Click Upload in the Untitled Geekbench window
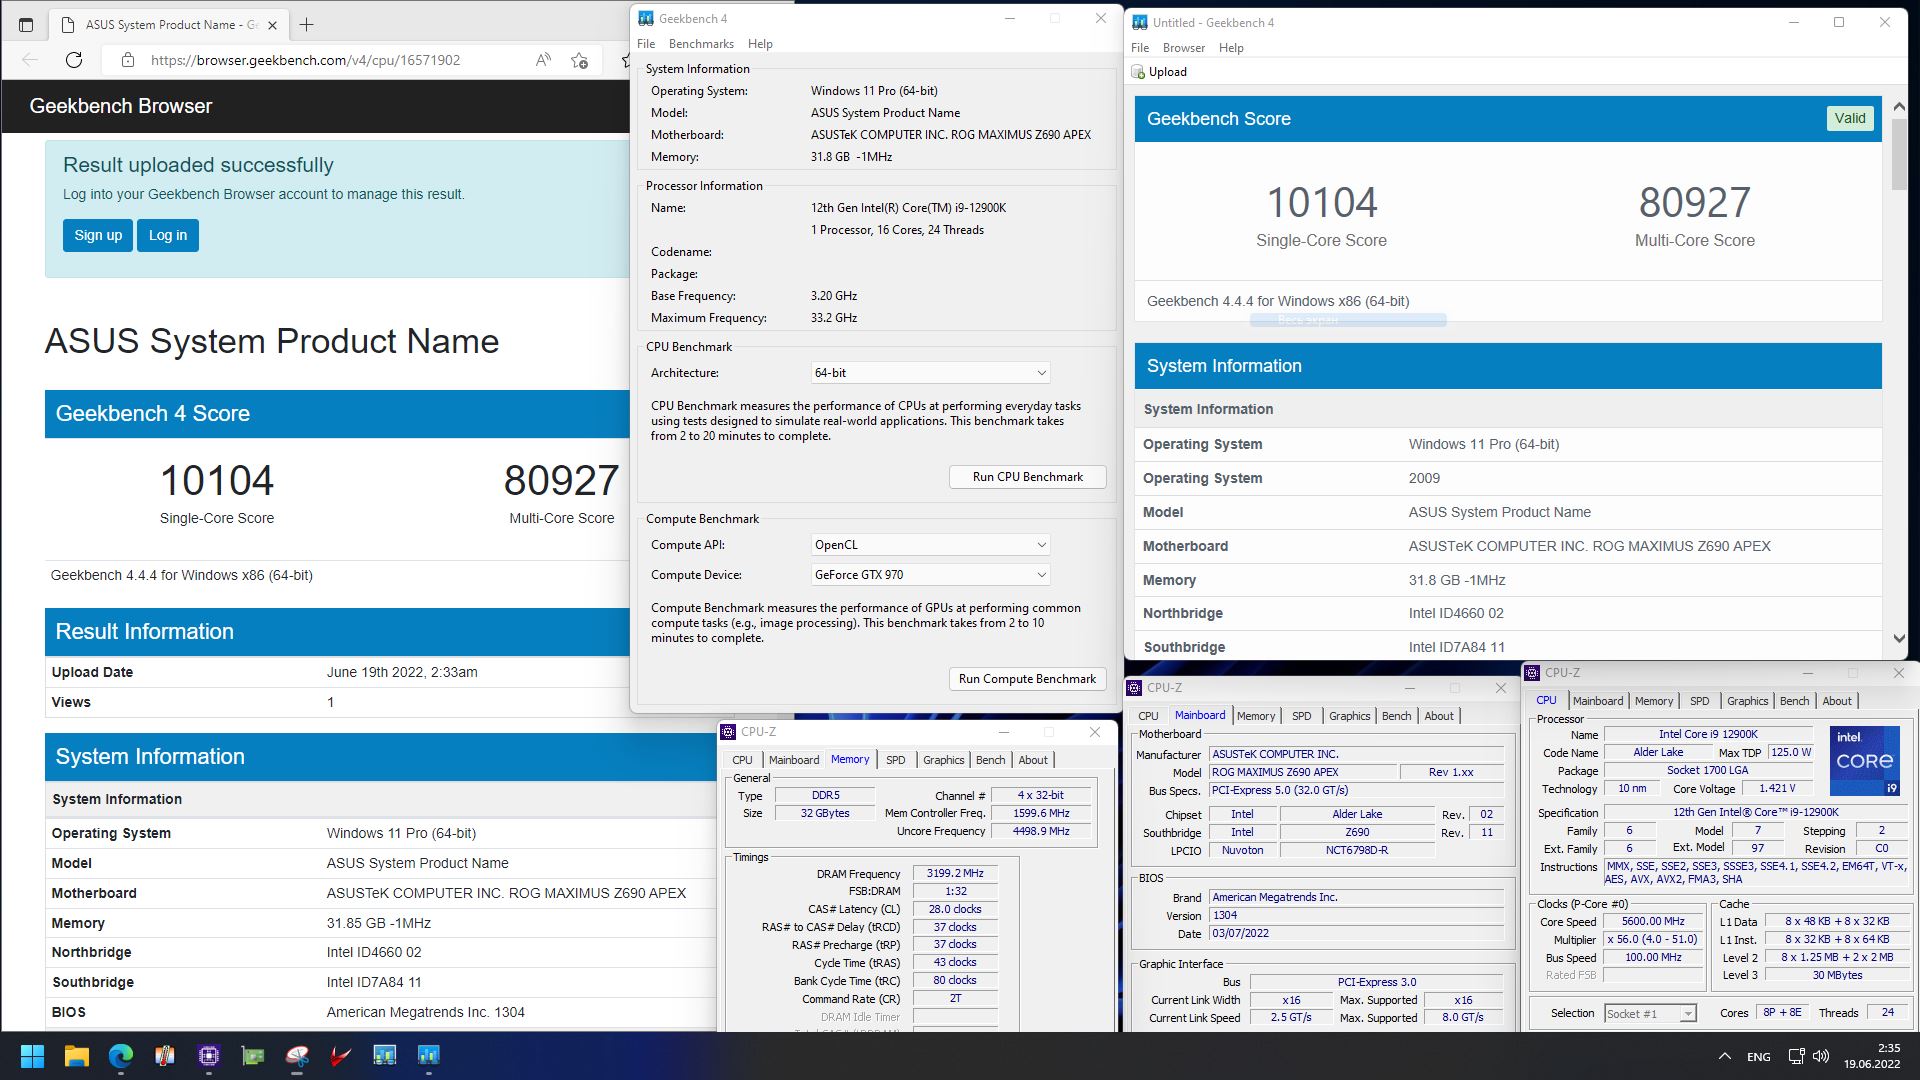 click(1159, 72)
